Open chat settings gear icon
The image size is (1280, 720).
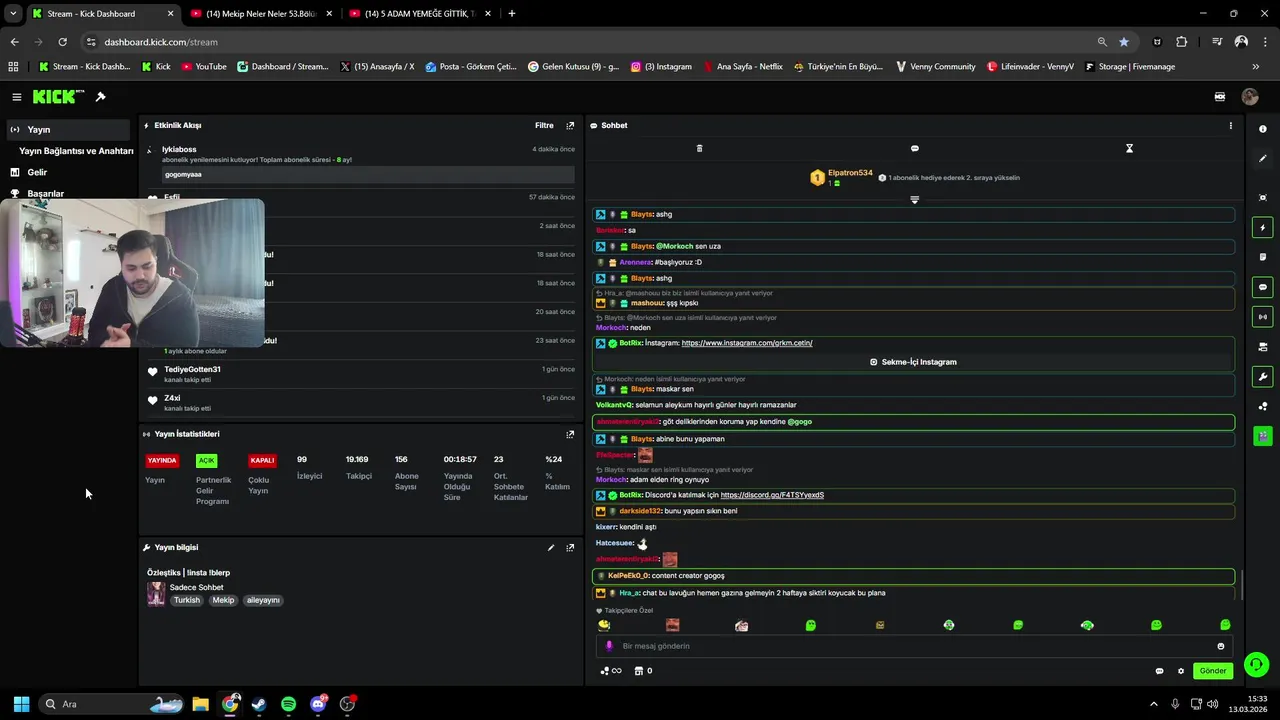pos(1180,671)
